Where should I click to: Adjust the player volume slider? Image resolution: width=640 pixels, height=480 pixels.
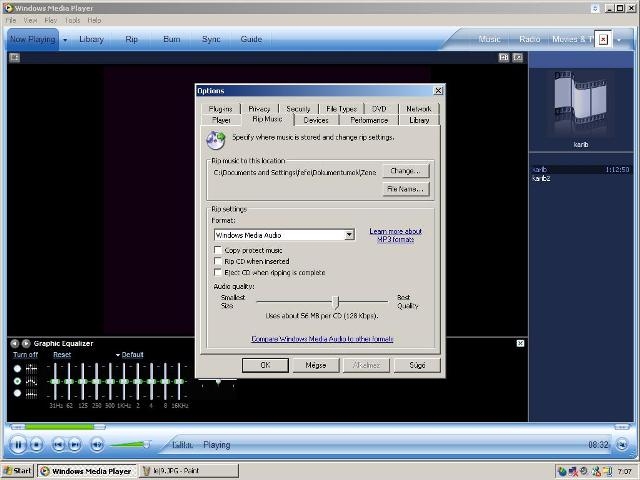click(130, 444)
